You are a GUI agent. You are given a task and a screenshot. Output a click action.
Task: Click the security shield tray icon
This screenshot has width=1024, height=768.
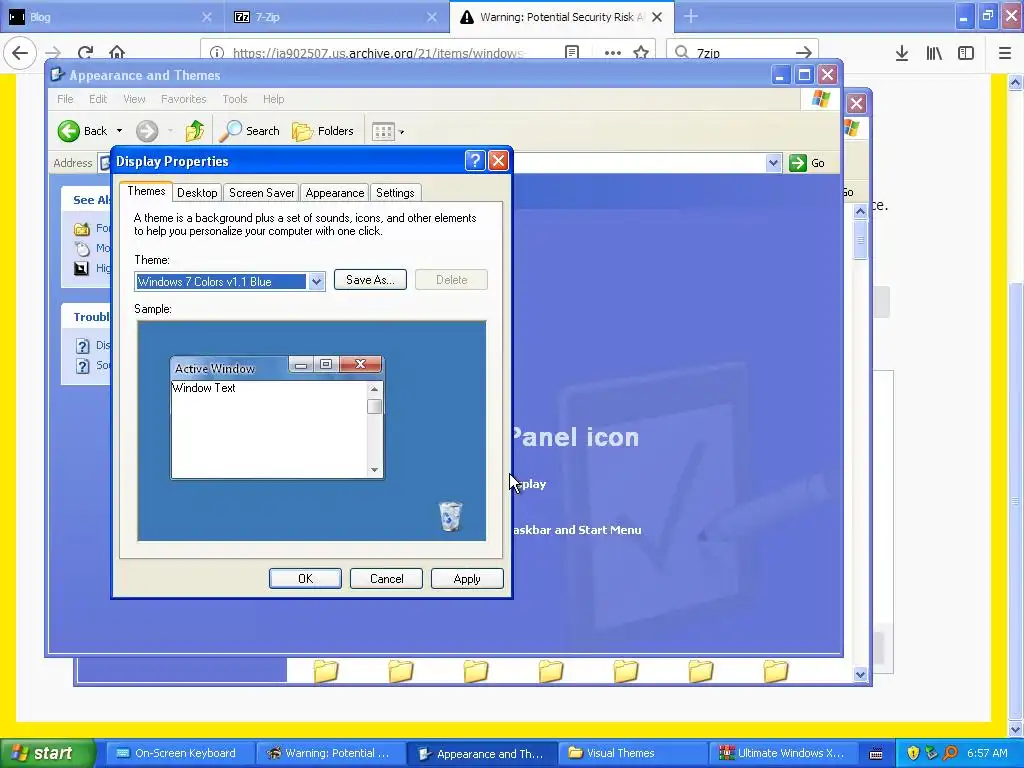pyautogui.click(x=913, y=753)
